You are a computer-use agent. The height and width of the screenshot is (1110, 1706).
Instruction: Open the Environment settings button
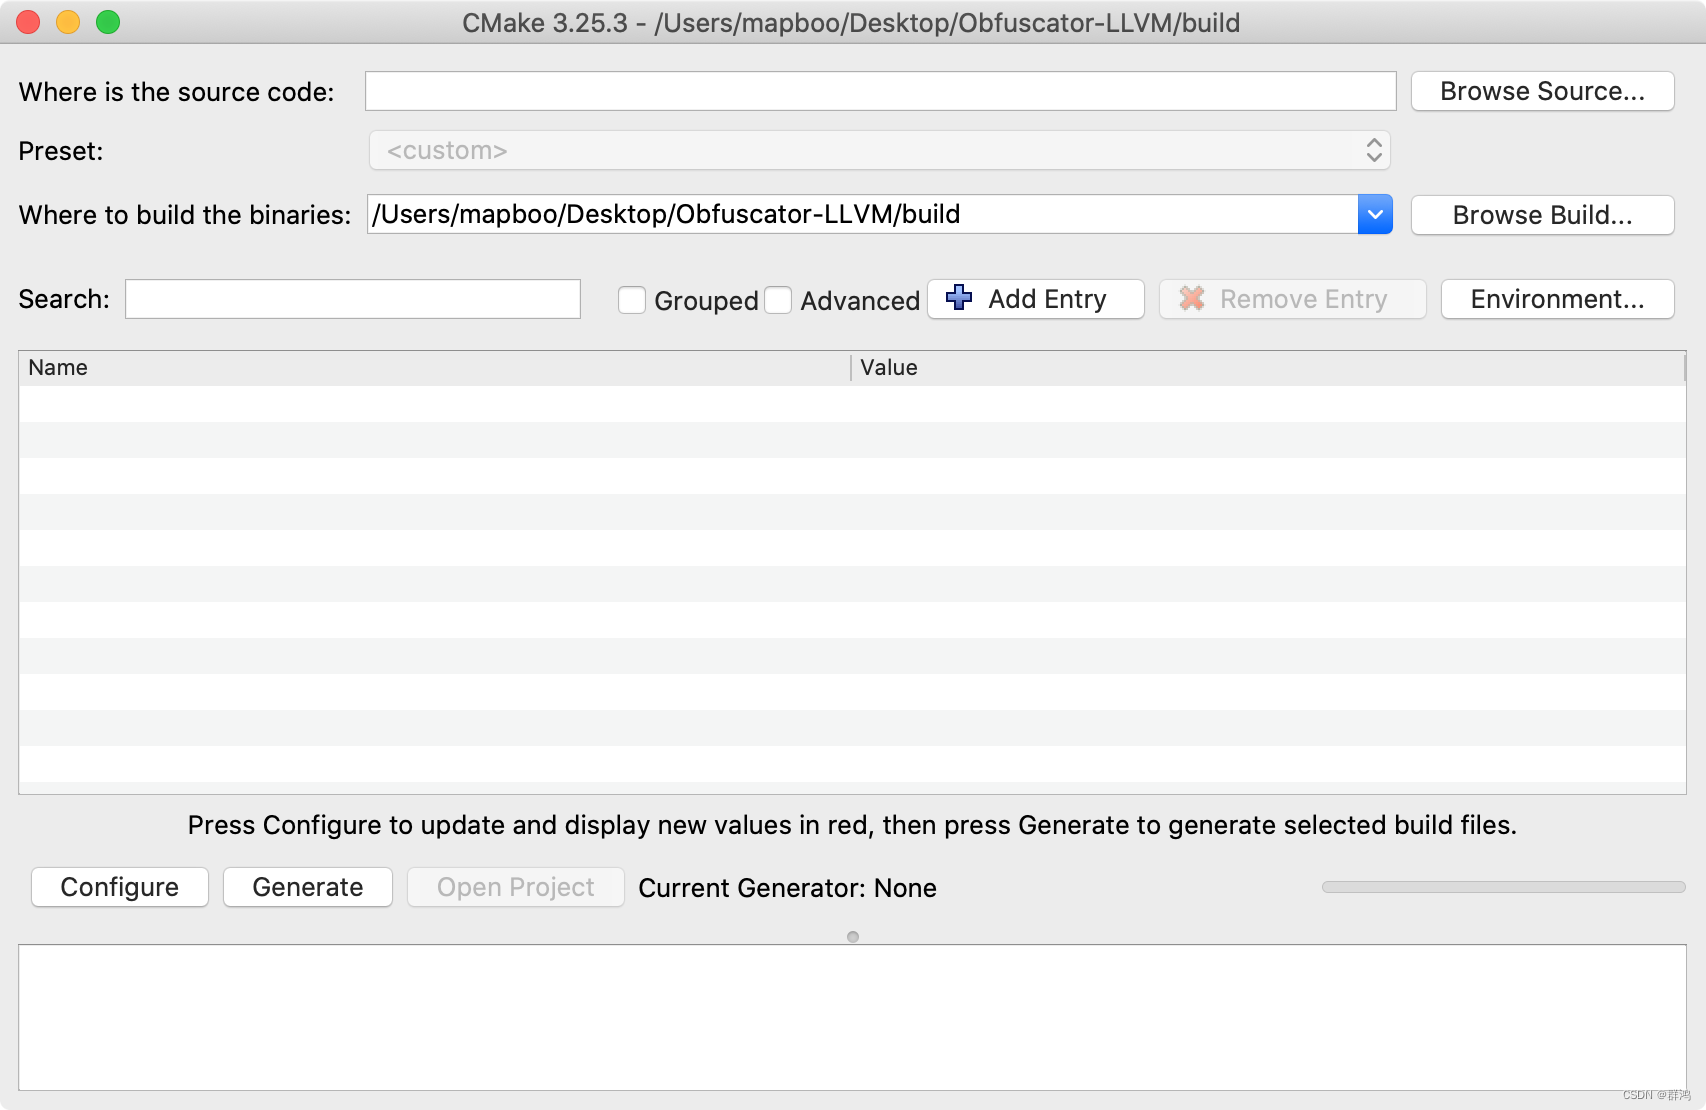1557,299
